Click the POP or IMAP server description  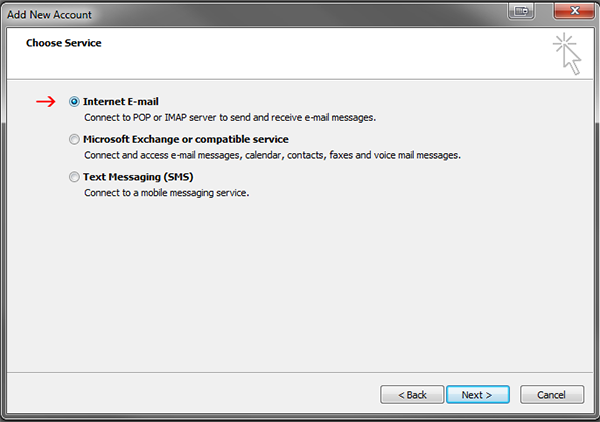tap(230, 117)
